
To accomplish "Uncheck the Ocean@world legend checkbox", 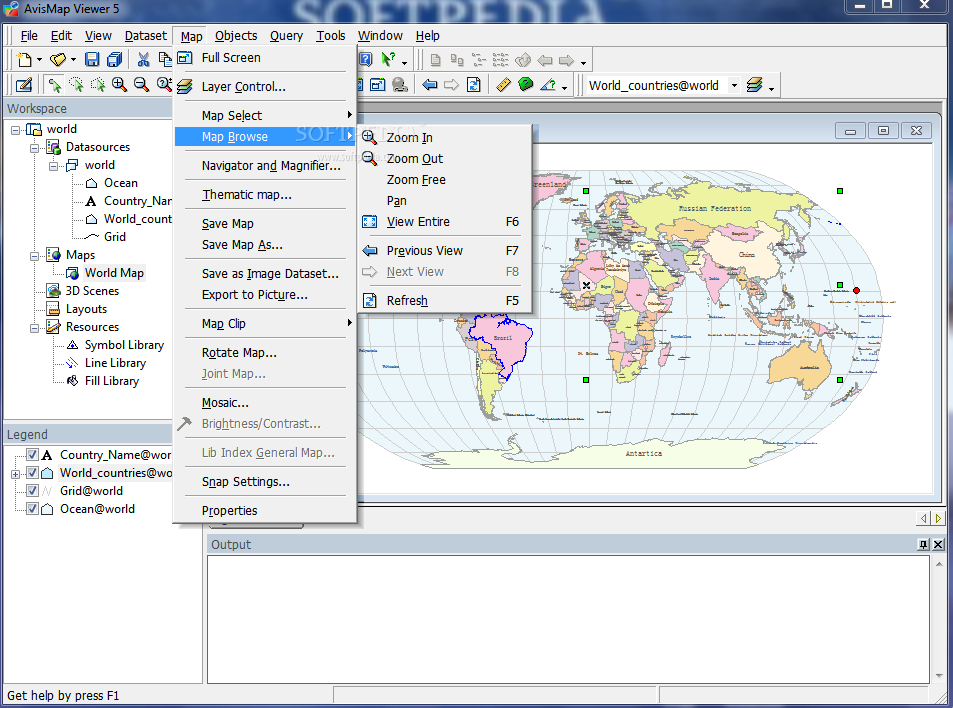I will pyautogui.click(x=32, y=509).
